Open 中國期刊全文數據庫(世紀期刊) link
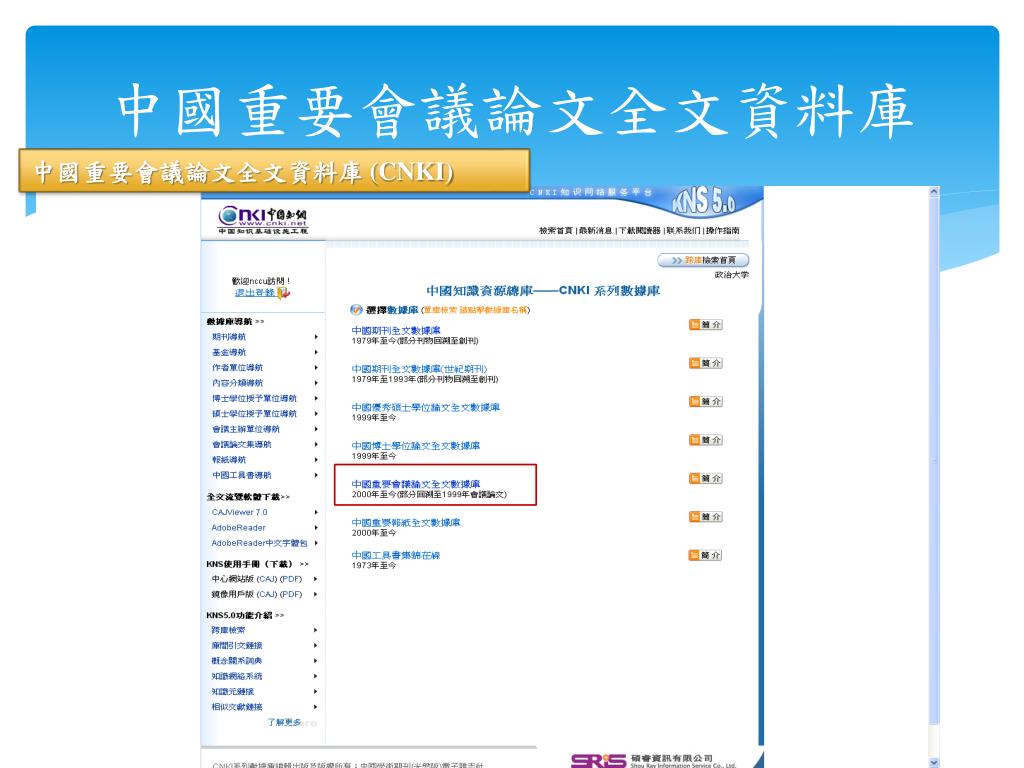Image resolution: width=1024 pixels, height=768 pixels. tap(419, 369)
